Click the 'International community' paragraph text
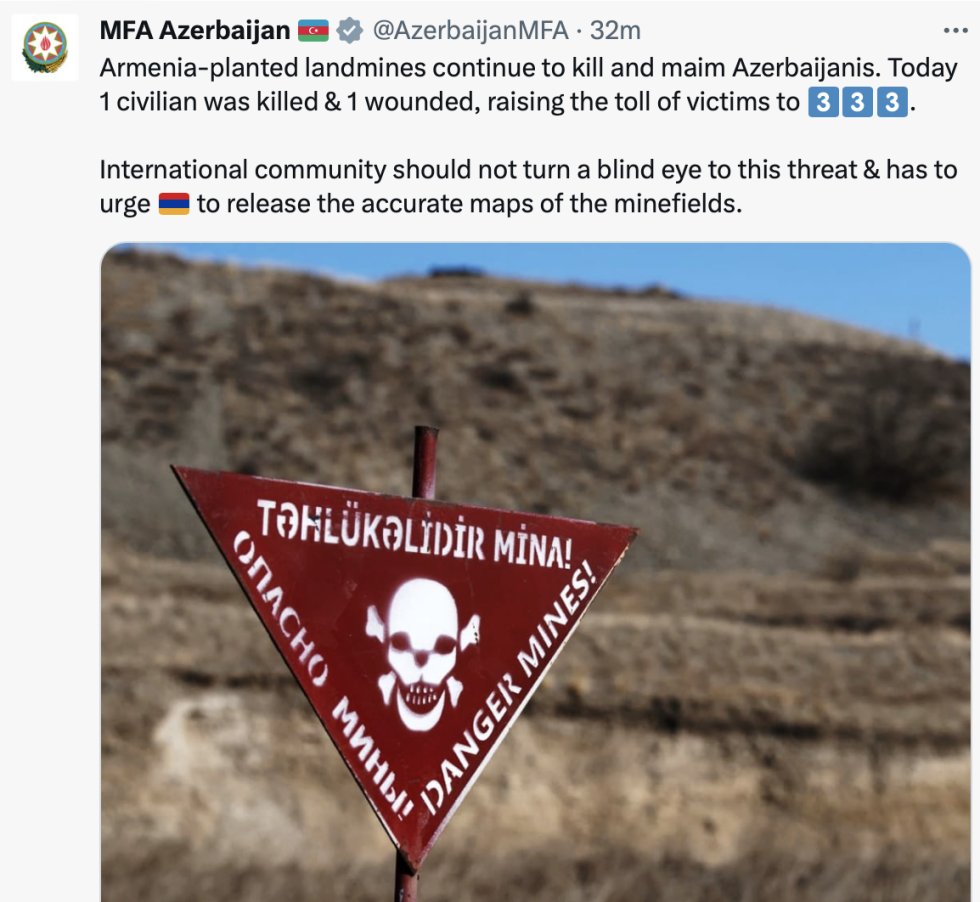This screenshot has width=980, height=902. 528,187
